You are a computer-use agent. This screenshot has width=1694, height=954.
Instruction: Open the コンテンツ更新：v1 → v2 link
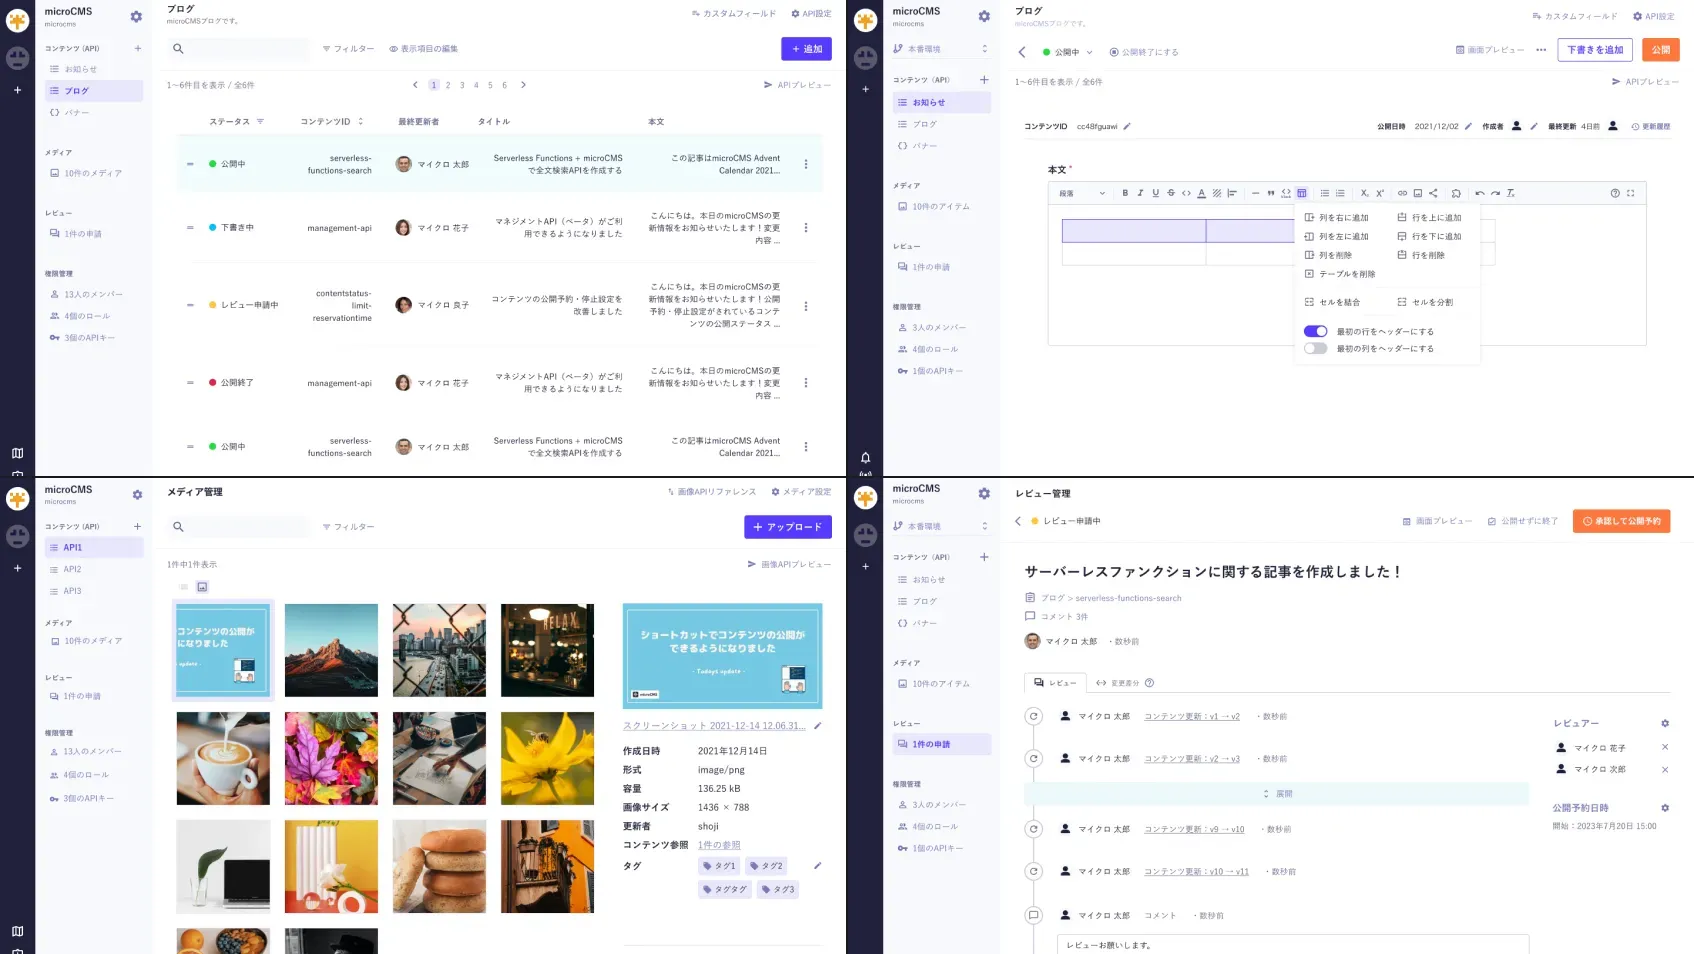[1192, 716]
